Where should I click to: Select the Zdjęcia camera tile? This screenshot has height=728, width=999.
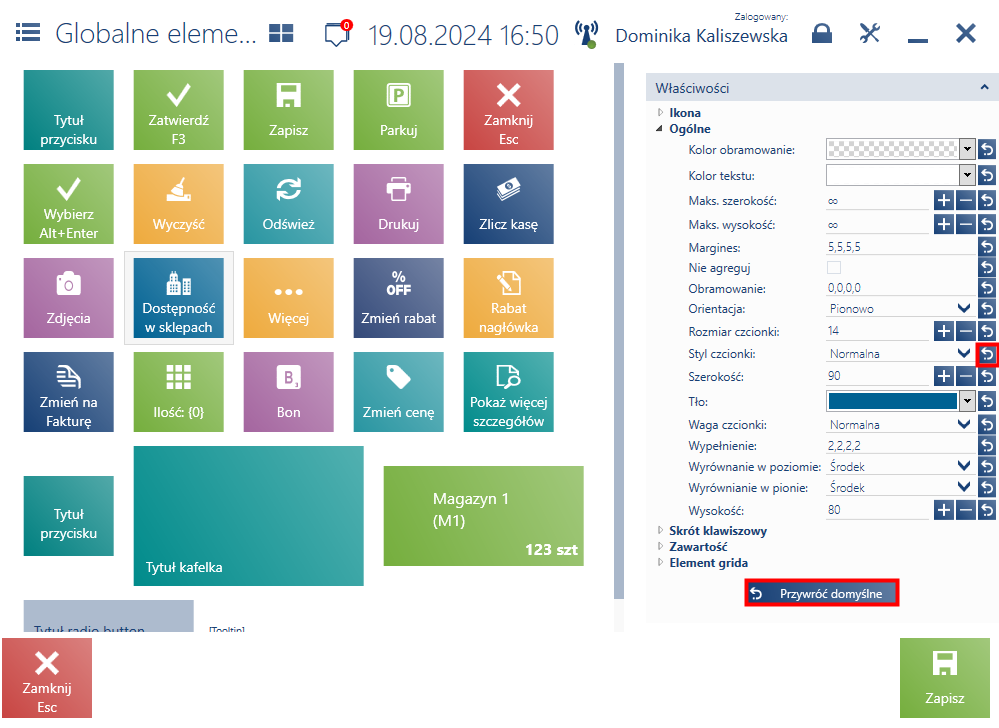69,298
